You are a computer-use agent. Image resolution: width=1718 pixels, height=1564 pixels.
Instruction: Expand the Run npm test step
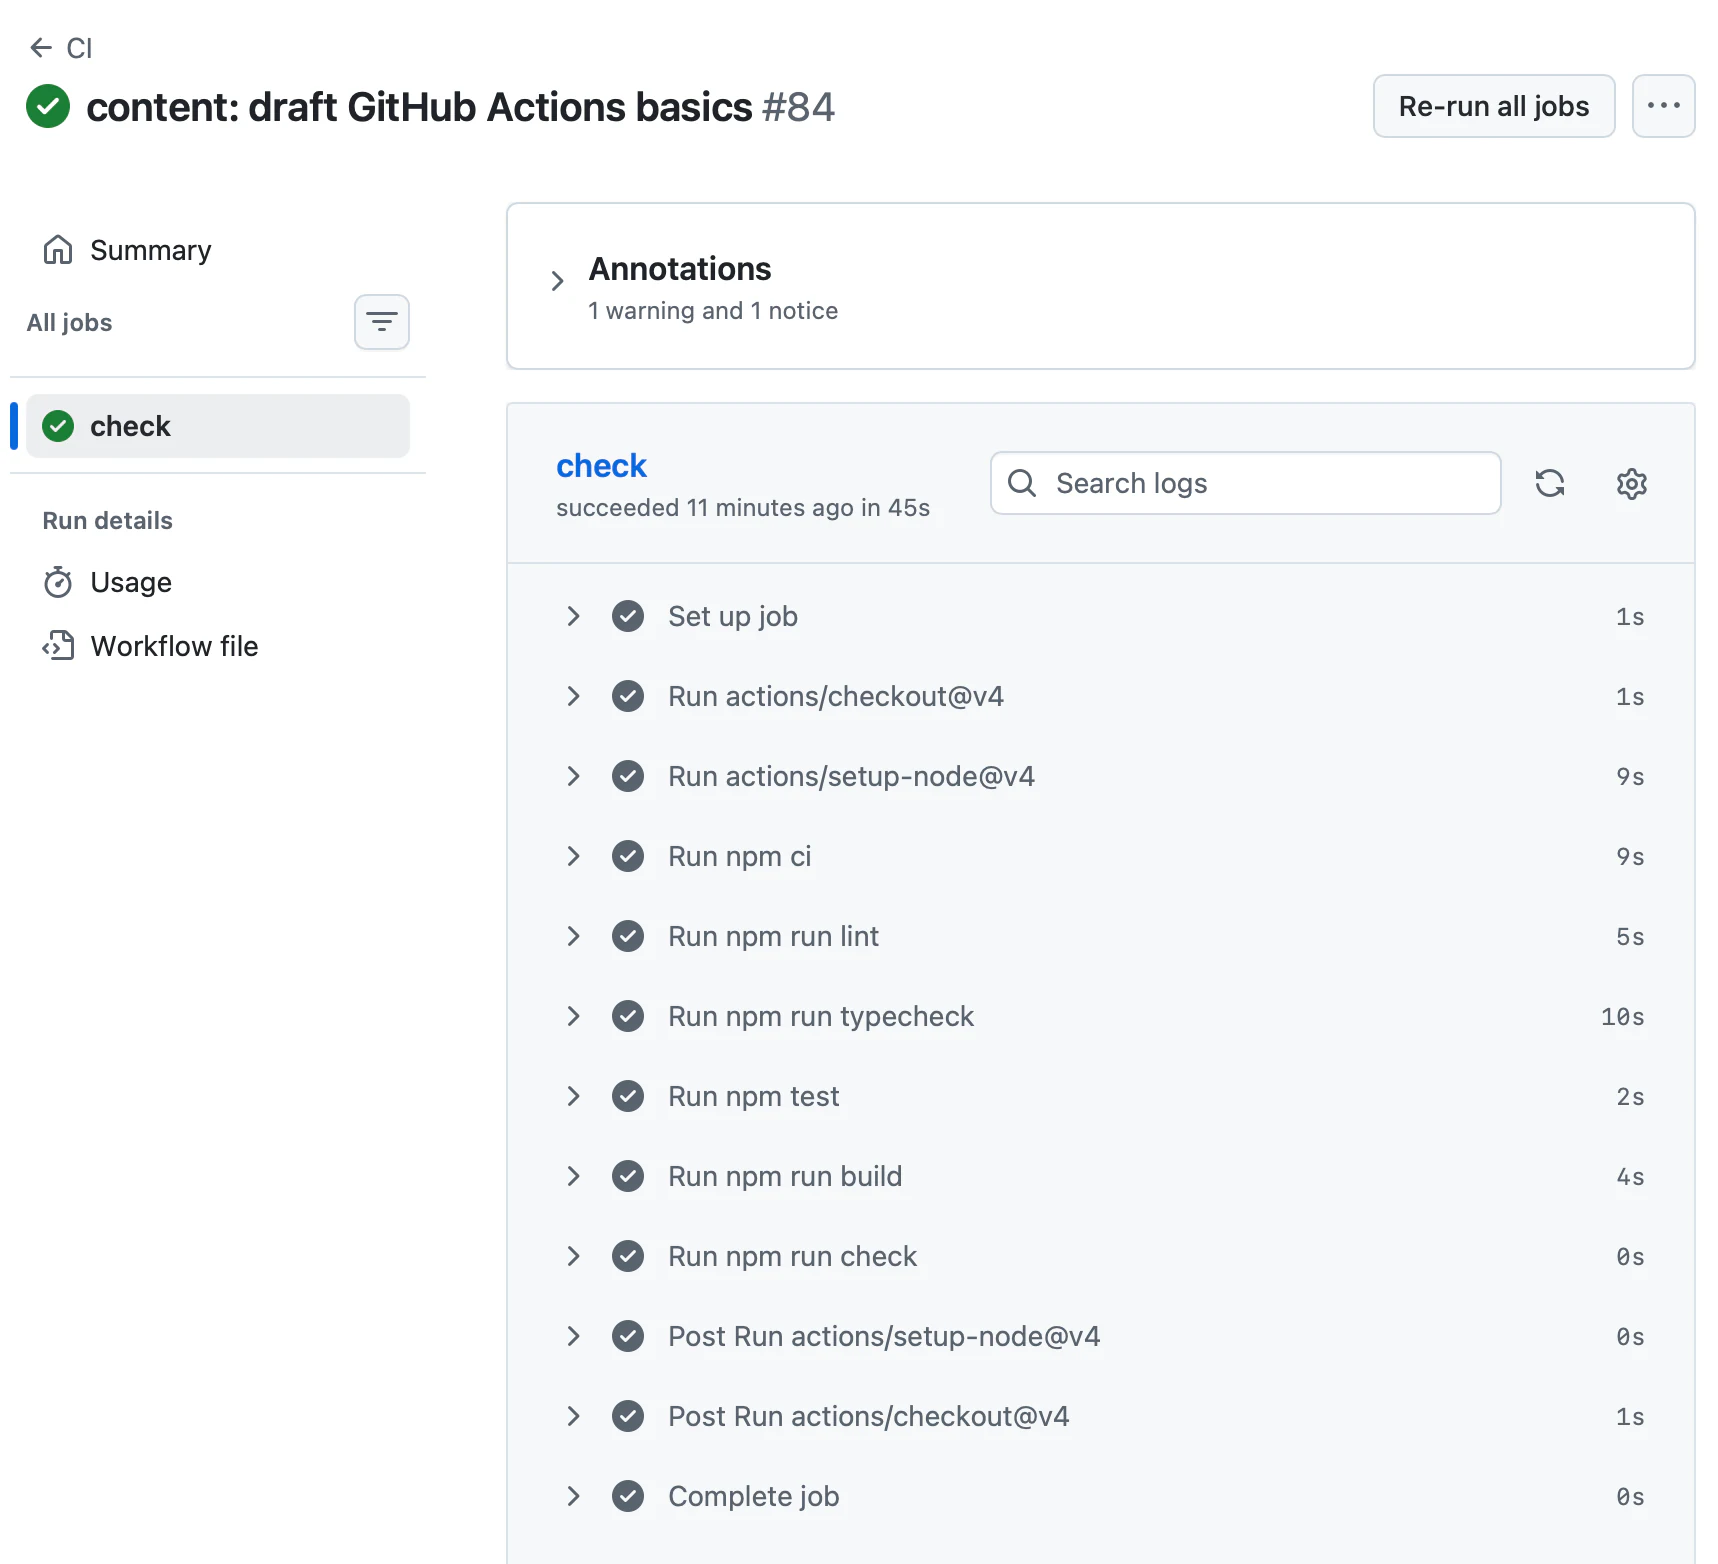(x=1100, y=1096)
